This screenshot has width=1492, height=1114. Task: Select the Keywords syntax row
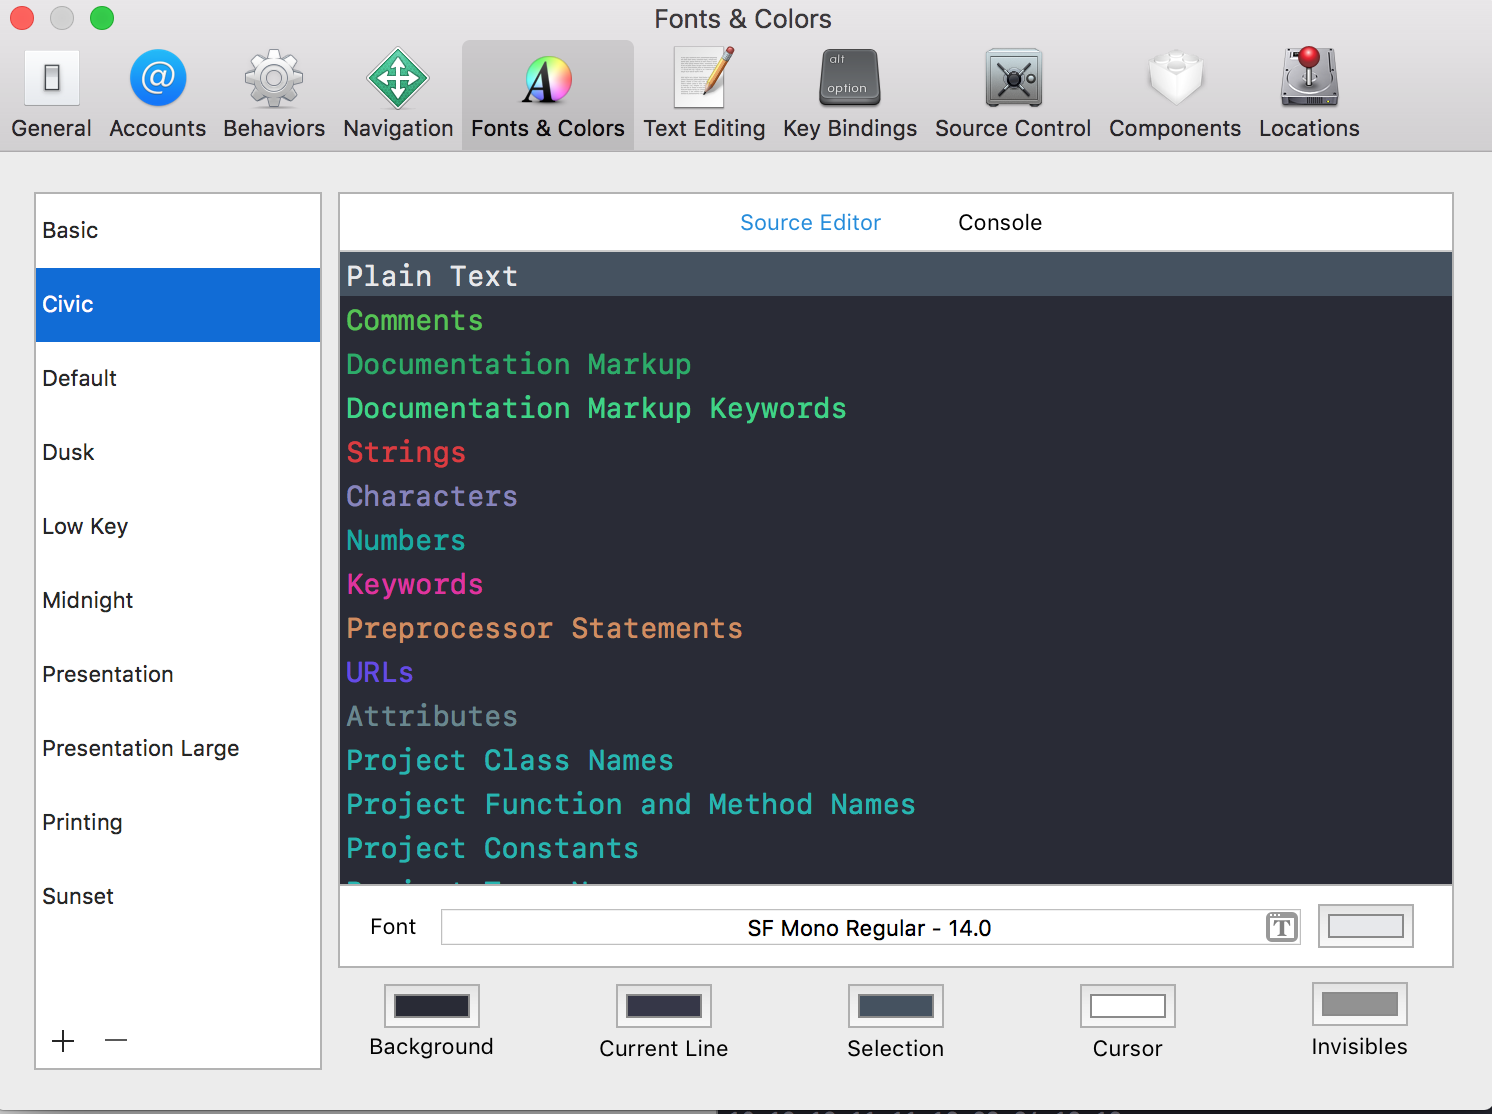(x=896, y=583)
